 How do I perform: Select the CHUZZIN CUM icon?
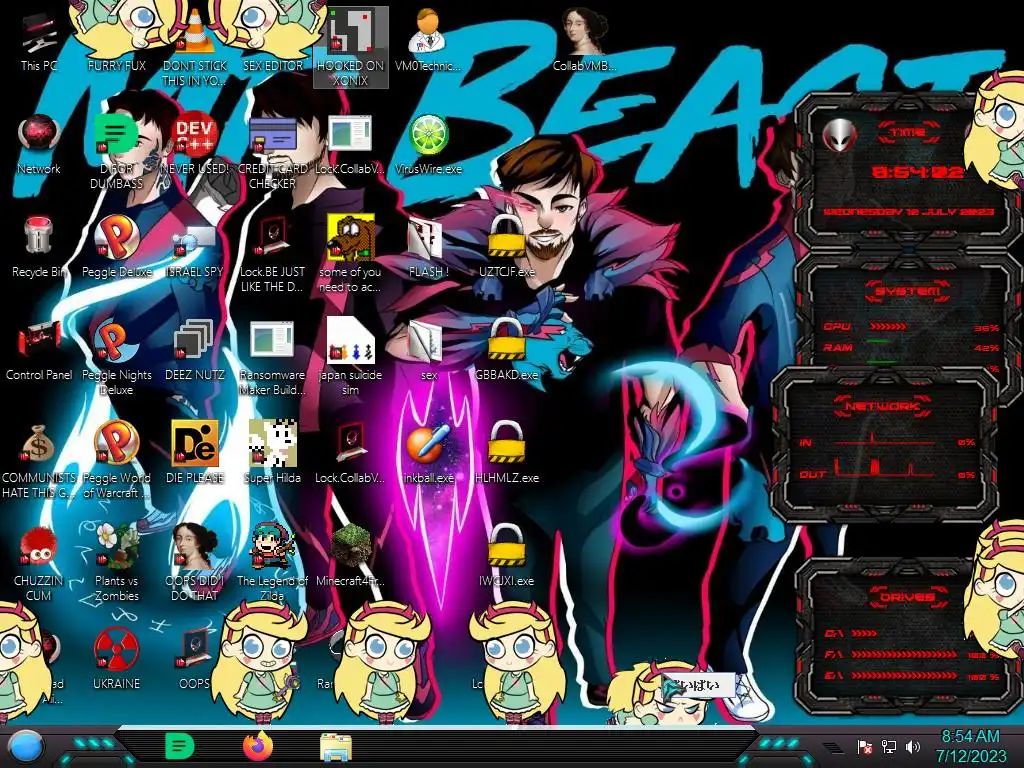[39, 563]
